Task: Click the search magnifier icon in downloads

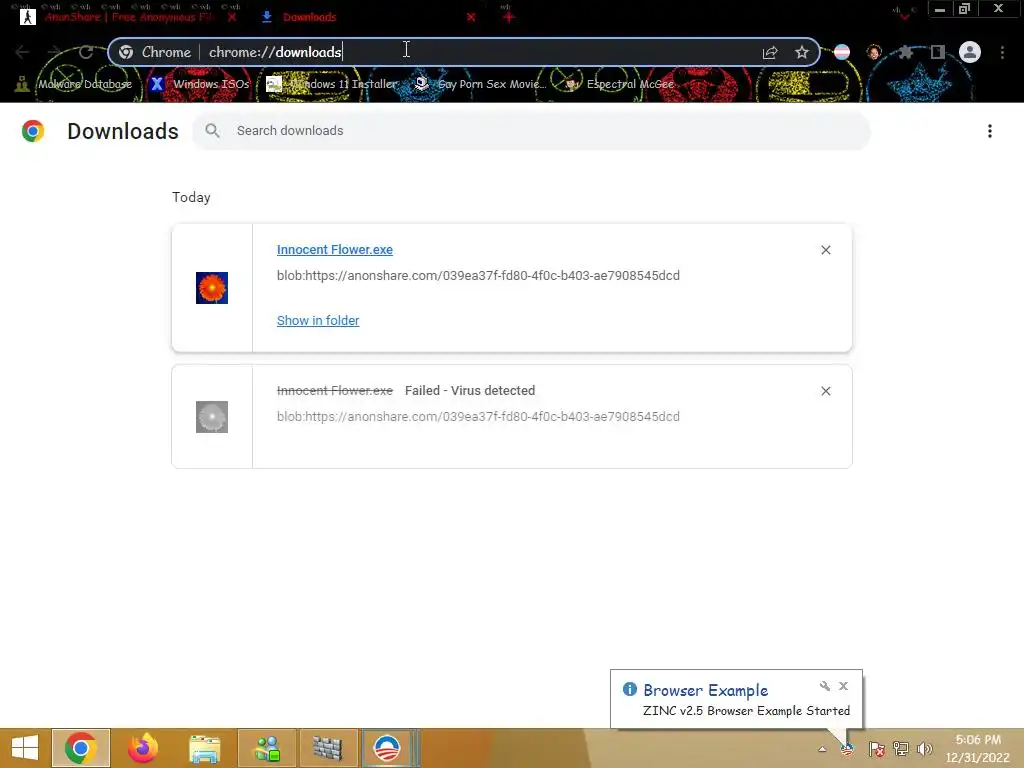Action: pyautogui.click(x=212, y=131)
